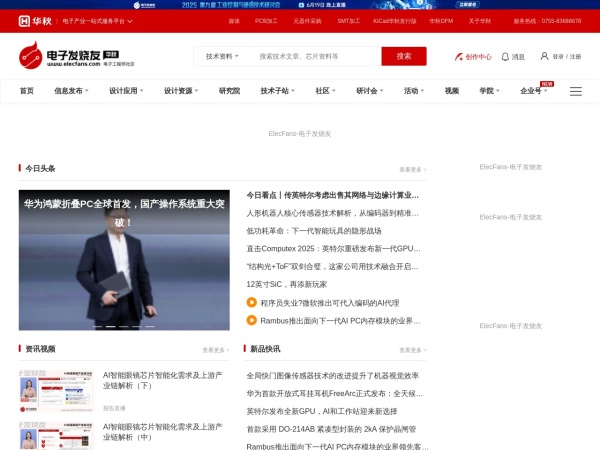
Task: Expand the 技术子站 nav menu
Action: [x=277, y=91]
